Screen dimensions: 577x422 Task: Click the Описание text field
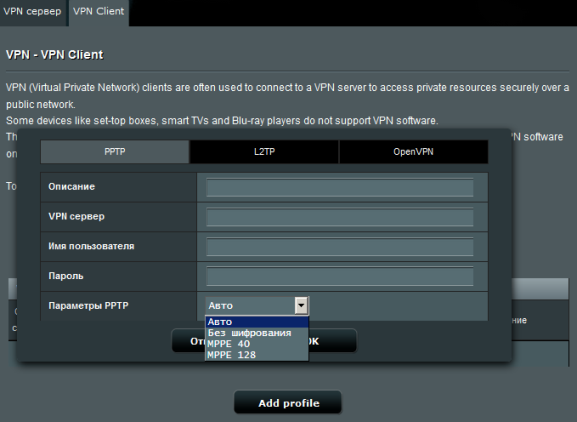tap(340, 188)
